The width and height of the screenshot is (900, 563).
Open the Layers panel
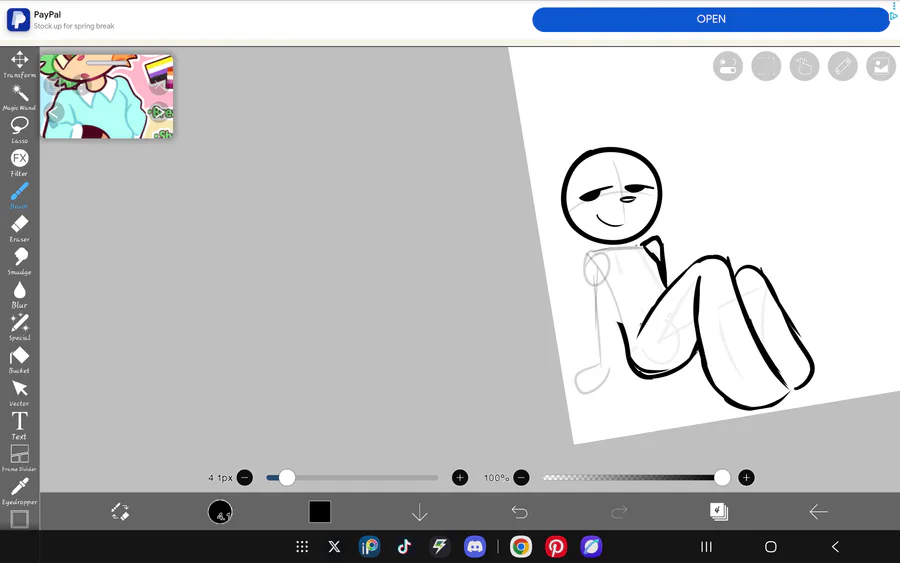point(719,511)
